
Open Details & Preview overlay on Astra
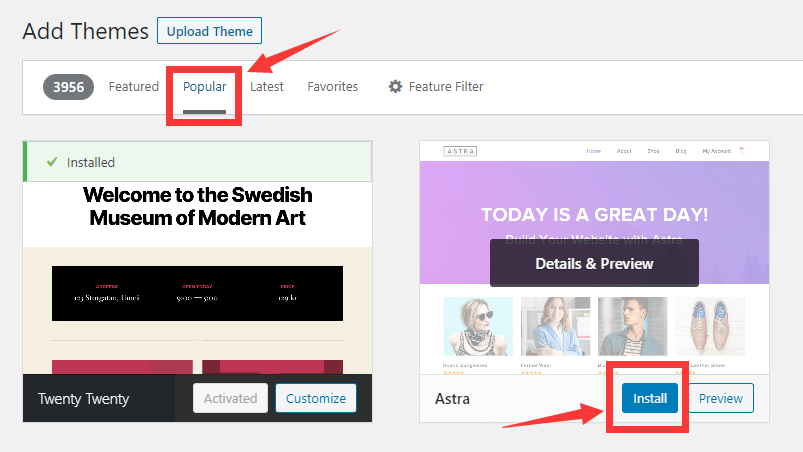point(594,264)
